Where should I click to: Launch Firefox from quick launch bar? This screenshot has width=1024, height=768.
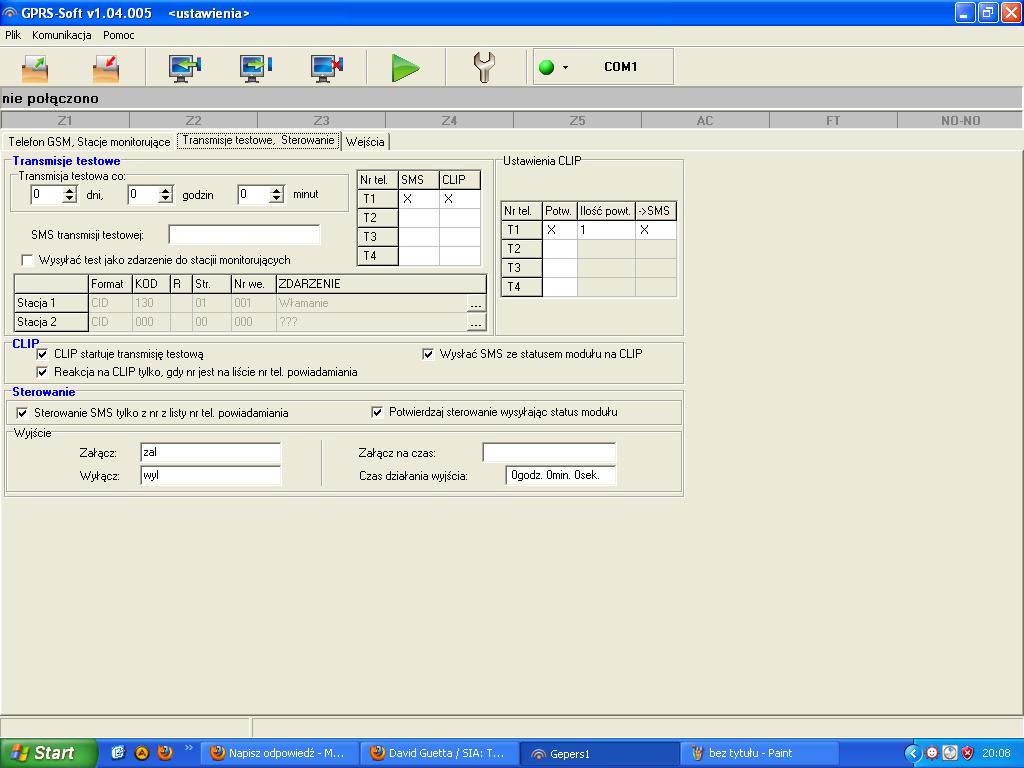(165, 753)
